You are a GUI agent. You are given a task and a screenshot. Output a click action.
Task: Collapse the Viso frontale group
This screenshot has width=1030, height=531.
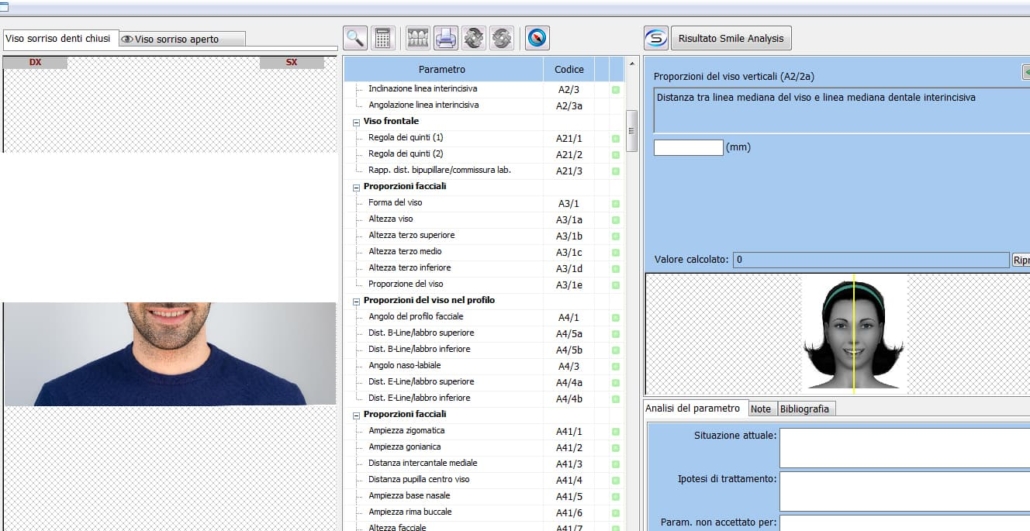(356, 122)
